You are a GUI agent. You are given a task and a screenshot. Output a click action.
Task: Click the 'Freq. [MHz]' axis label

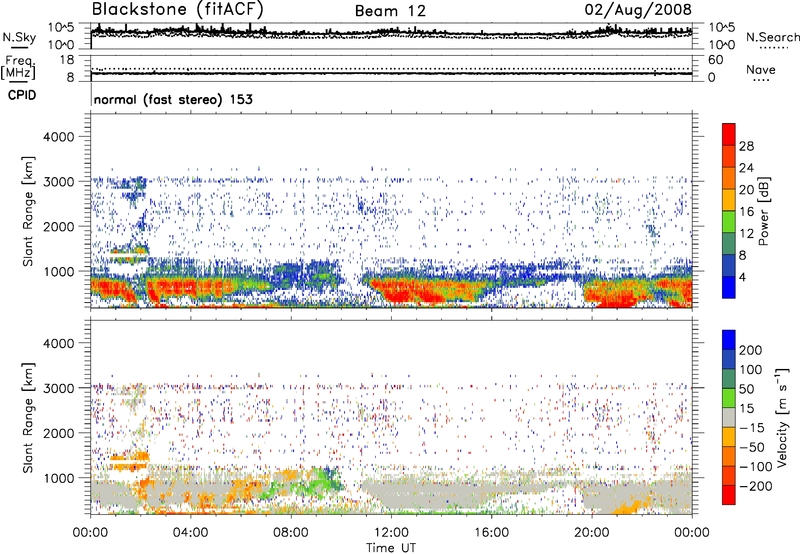click(x=18, y=67)
